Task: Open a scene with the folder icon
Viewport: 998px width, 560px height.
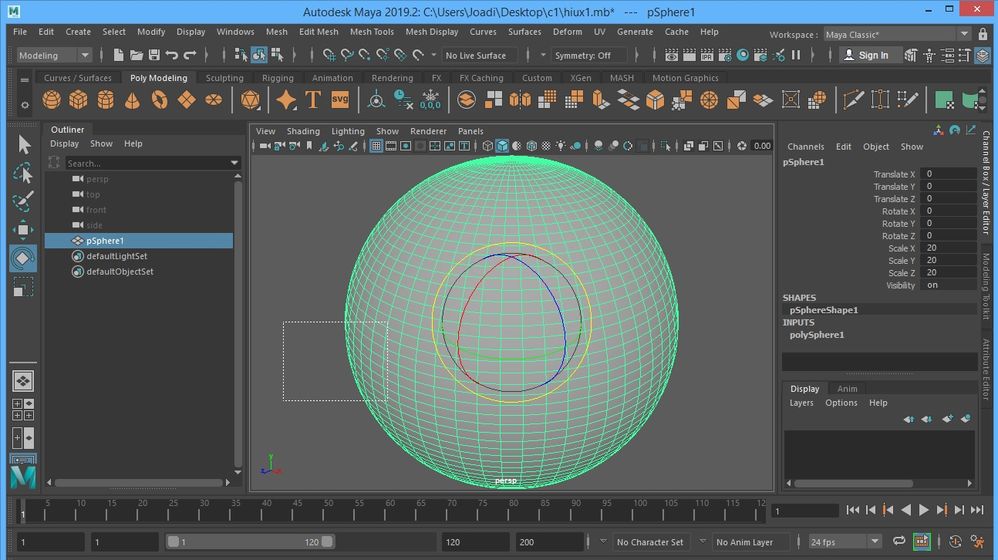Action: (136, 55)
